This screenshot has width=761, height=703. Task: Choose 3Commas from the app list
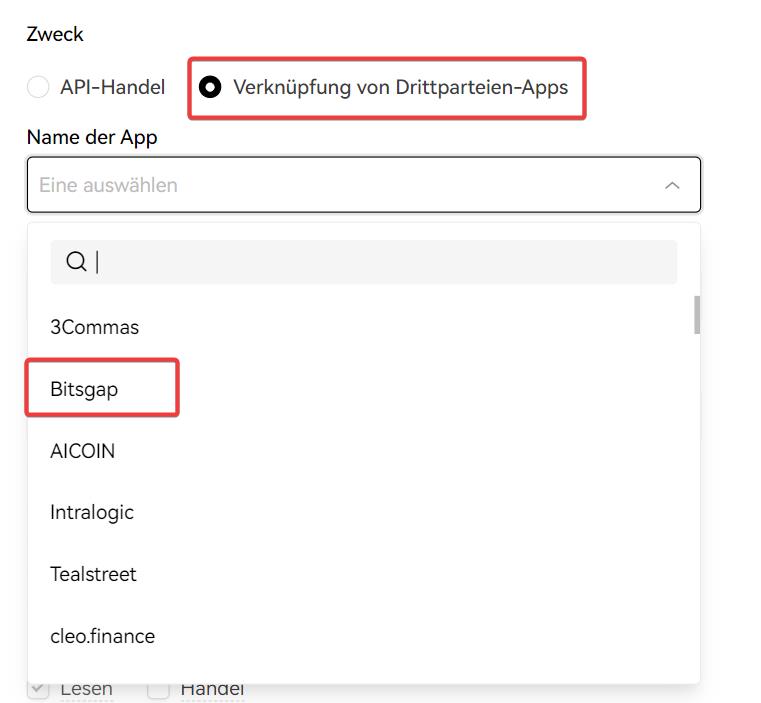click(95, 327)
